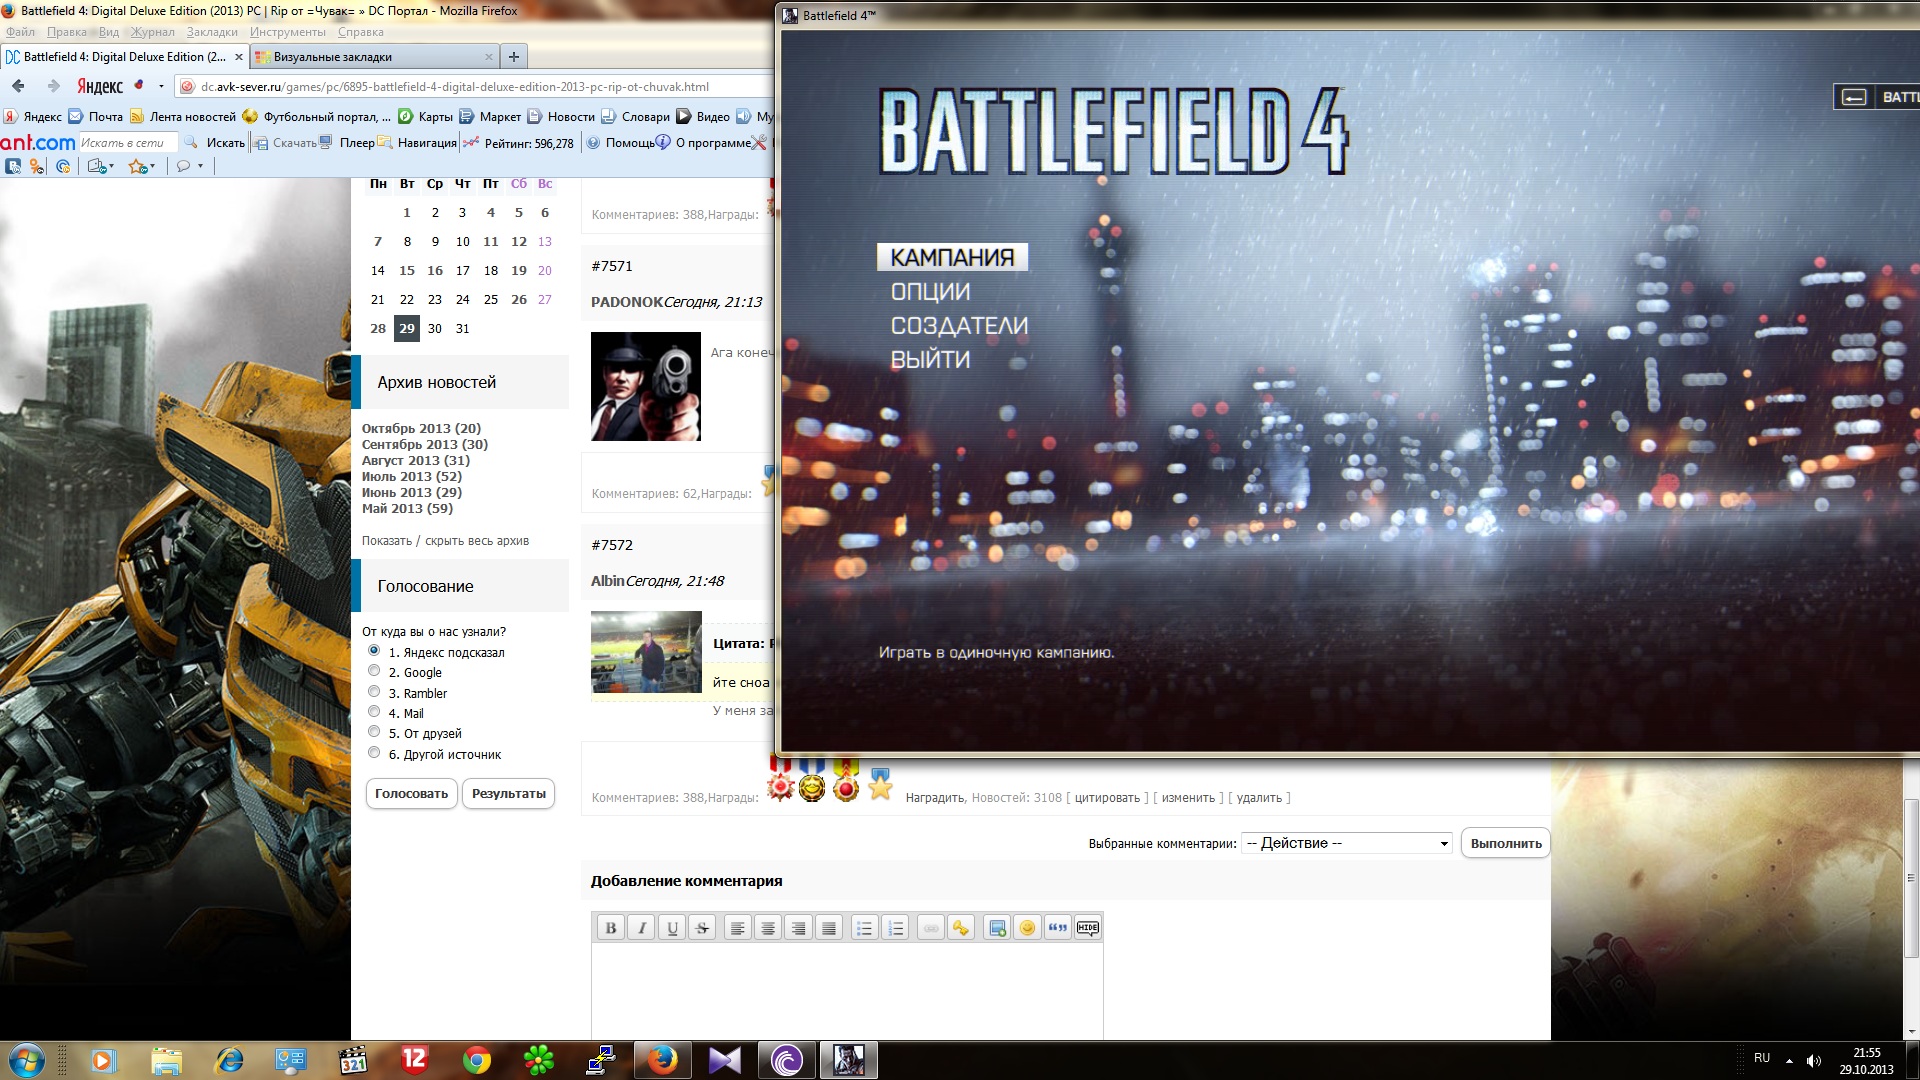Select poll option 'От друзей'

374,732
